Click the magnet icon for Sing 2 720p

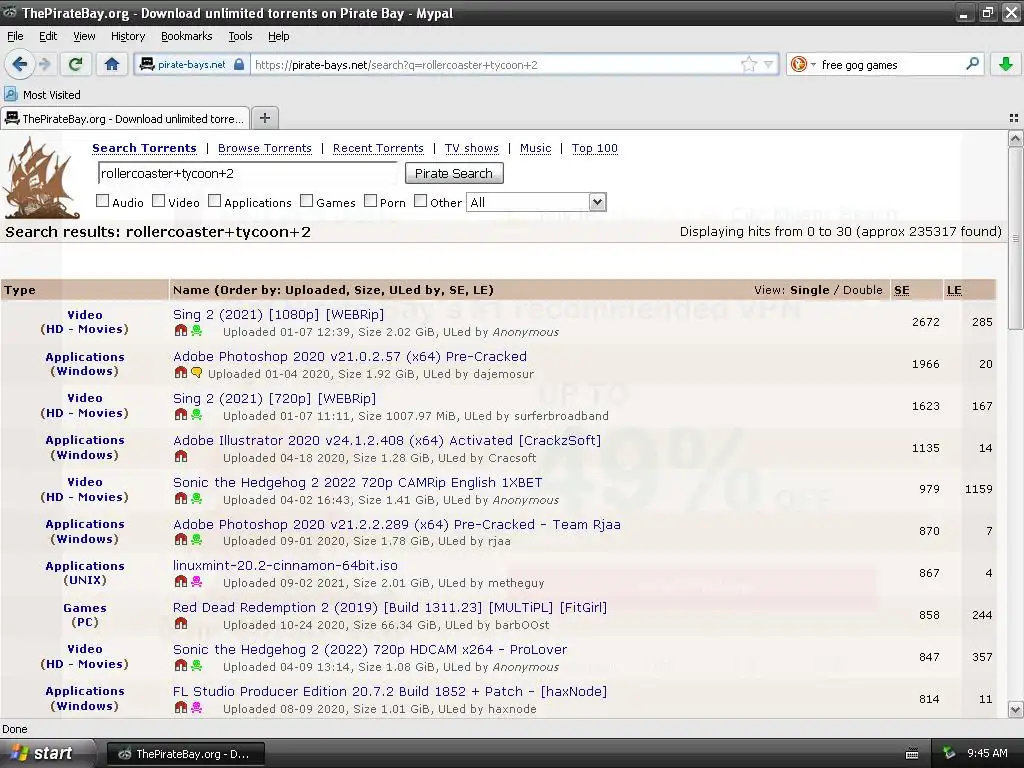coord(181,415)
